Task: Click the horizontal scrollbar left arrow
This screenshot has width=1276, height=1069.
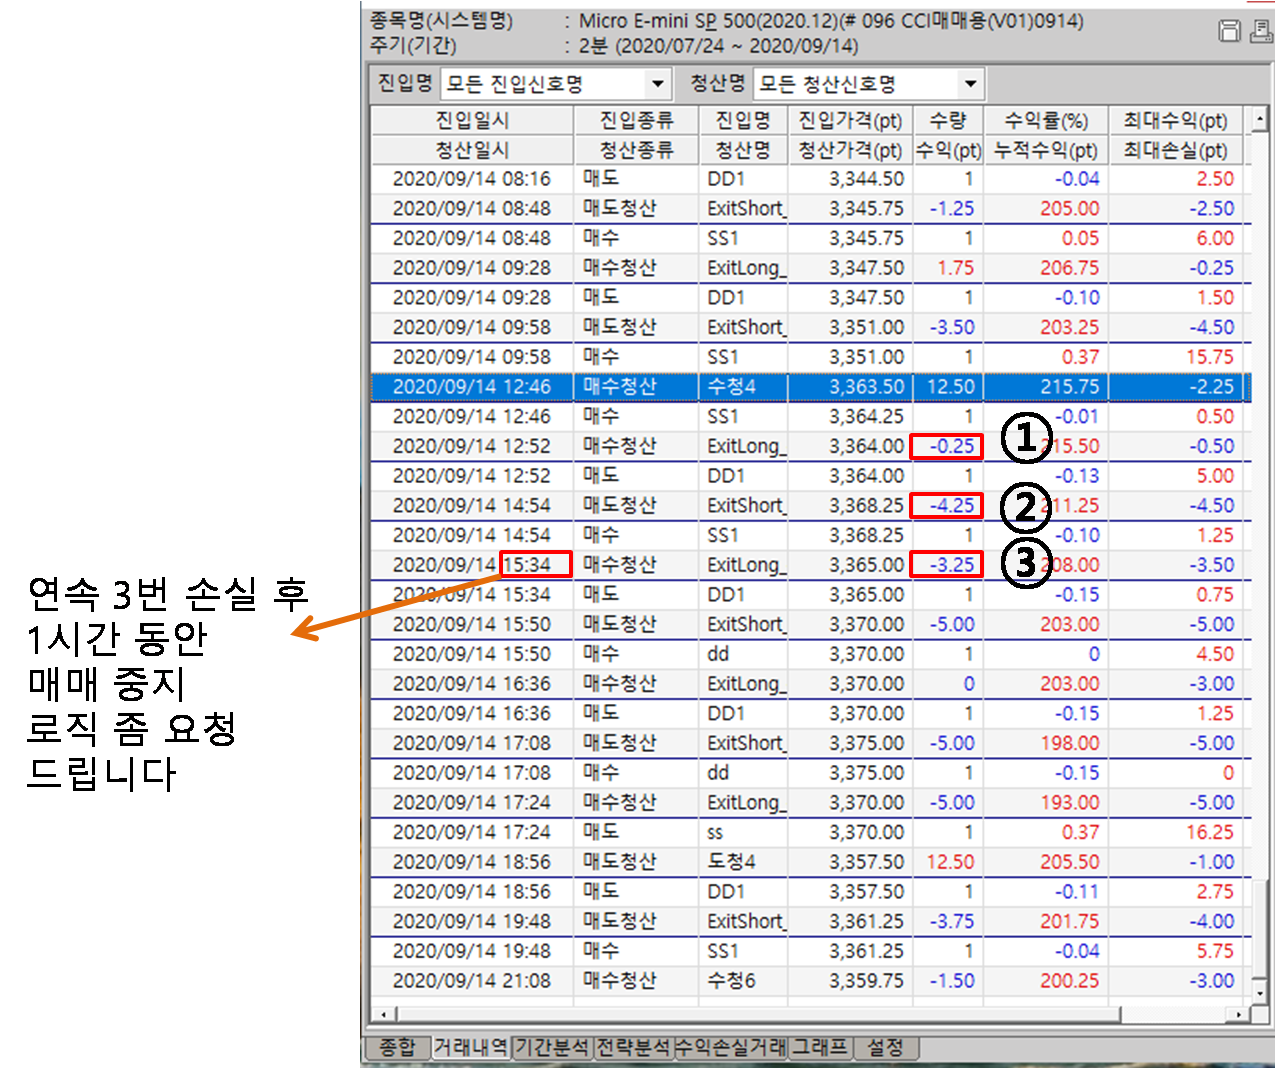Action: click(x=382, y=1014)
